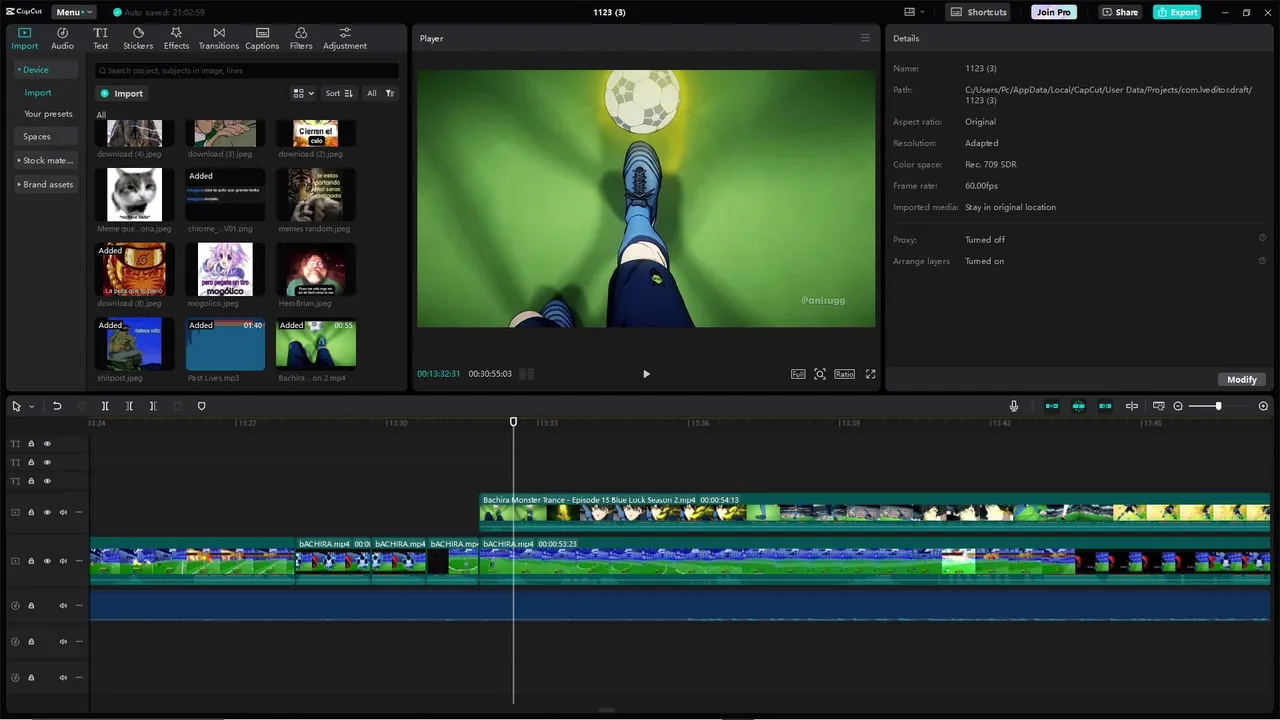Click the All filter in media panel
Image resolution: width=1280 pixels, height=720 pixels.
point(372,93)
